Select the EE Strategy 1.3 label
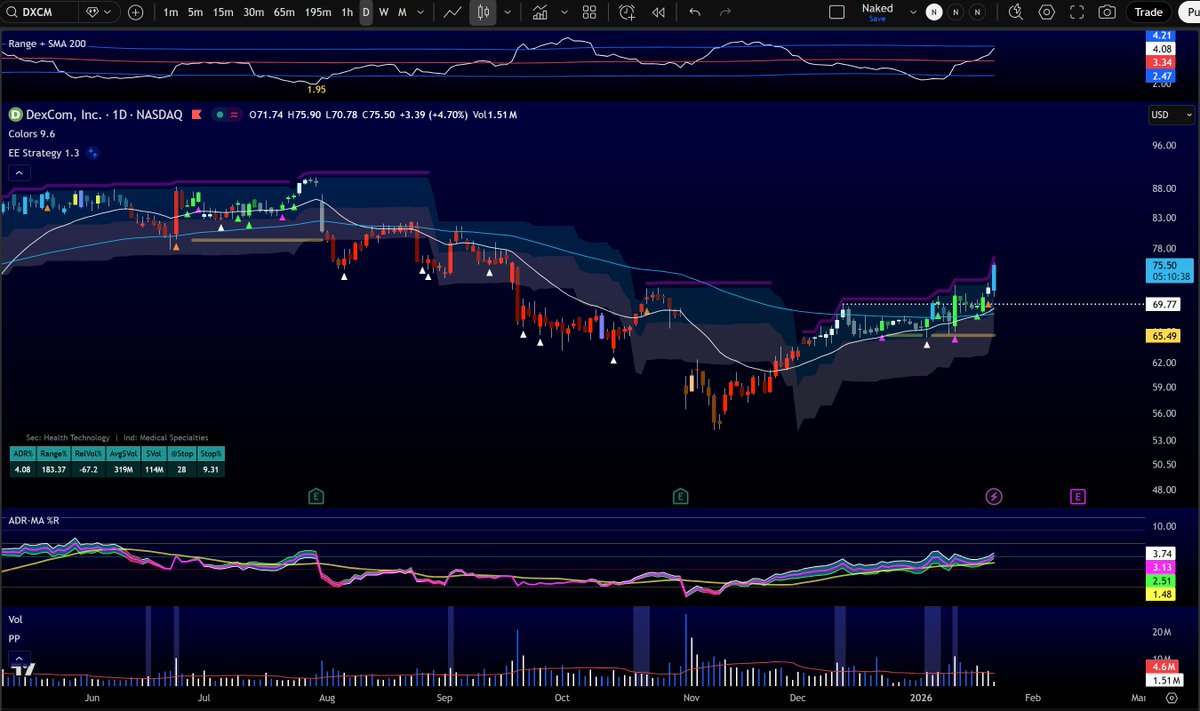The width and height of the screenshot is (1200, 711). click(x=44, y=153)
